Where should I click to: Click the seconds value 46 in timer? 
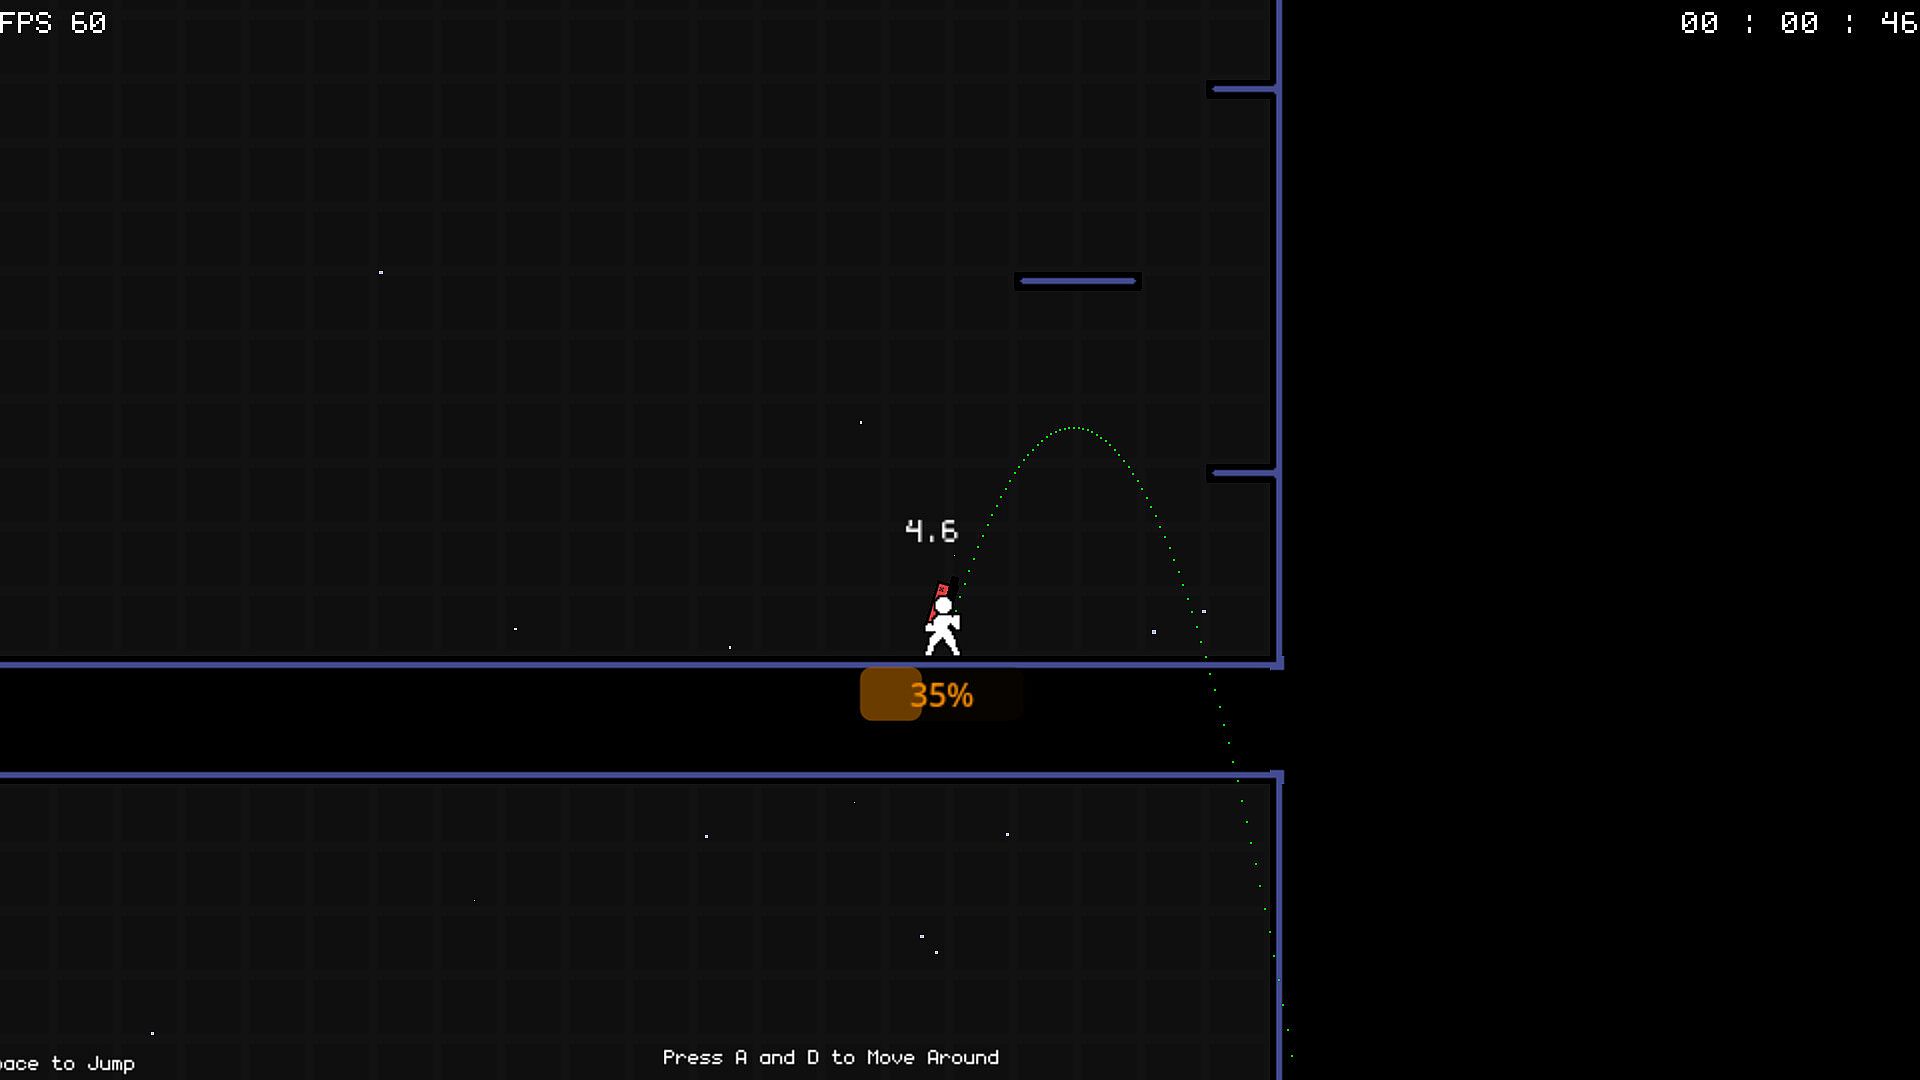pyautogui.click(x=1898, y=23)
